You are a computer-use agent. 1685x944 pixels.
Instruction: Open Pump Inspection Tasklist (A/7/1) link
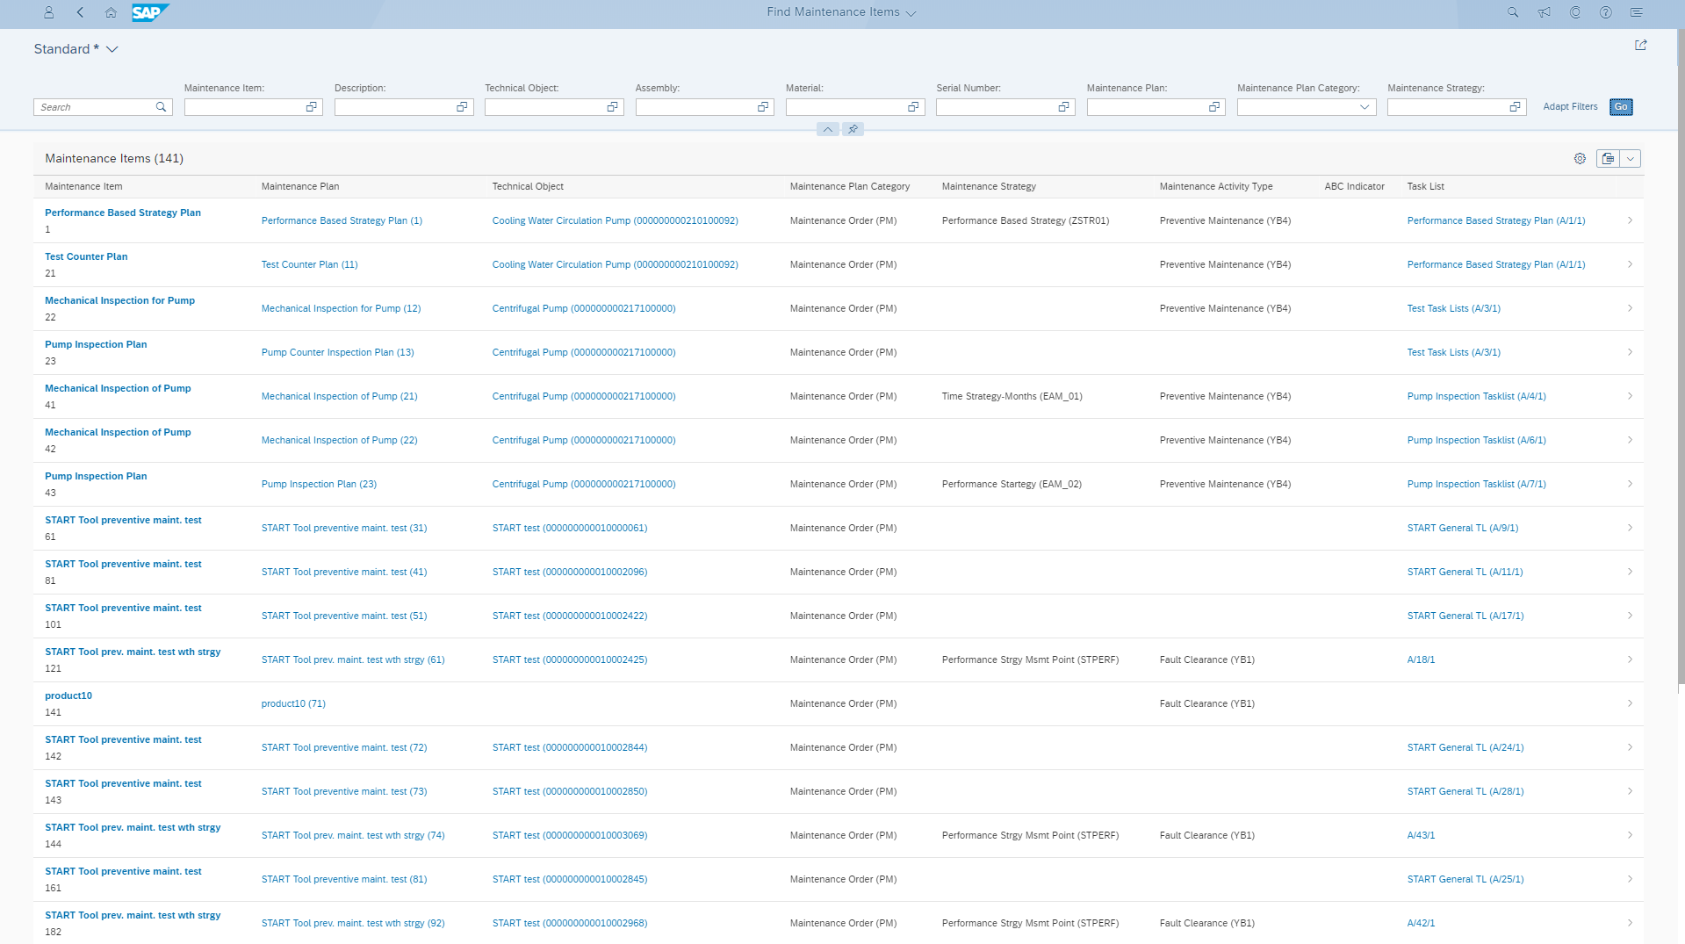click(x=1476, y=484)
